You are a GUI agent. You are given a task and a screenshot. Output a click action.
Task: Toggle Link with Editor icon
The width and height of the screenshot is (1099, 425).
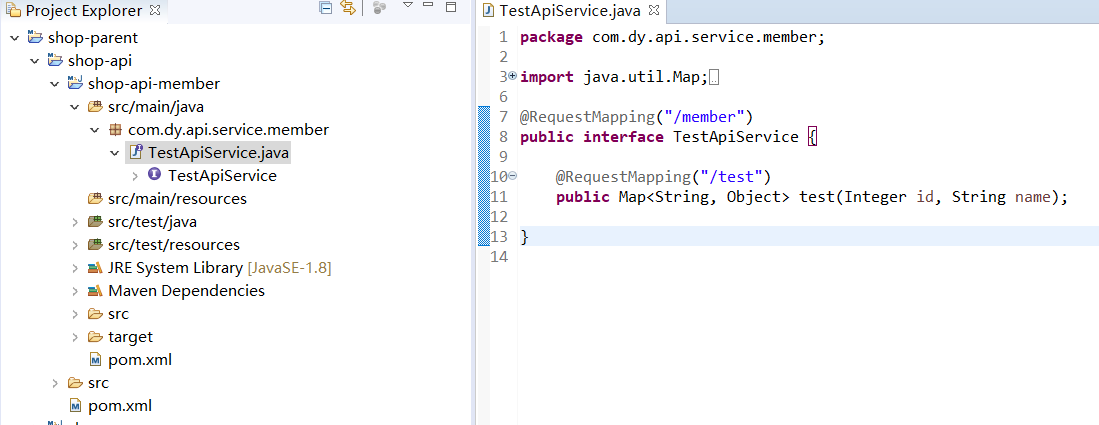click(x=348, y=8)
